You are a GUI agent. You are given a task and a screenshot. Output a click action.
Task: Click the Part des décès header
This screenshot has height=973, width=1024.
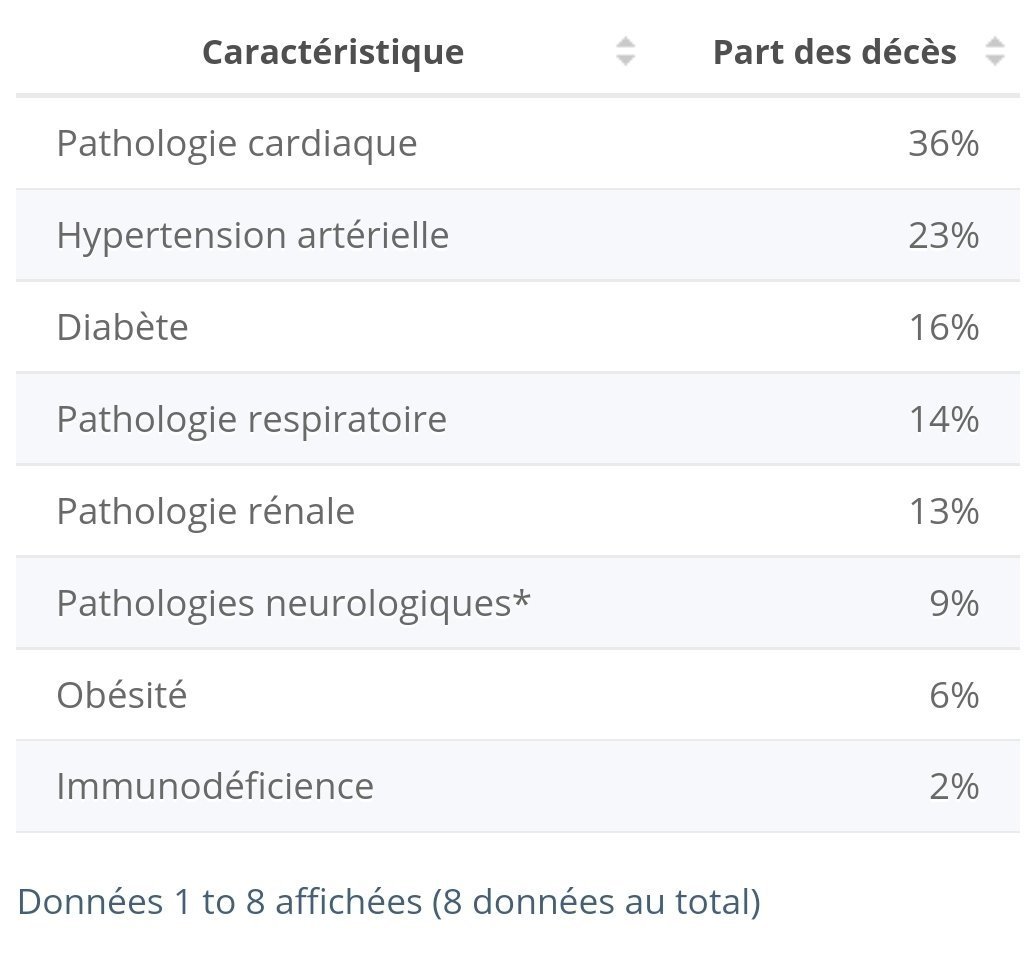(x=835, y=52)
